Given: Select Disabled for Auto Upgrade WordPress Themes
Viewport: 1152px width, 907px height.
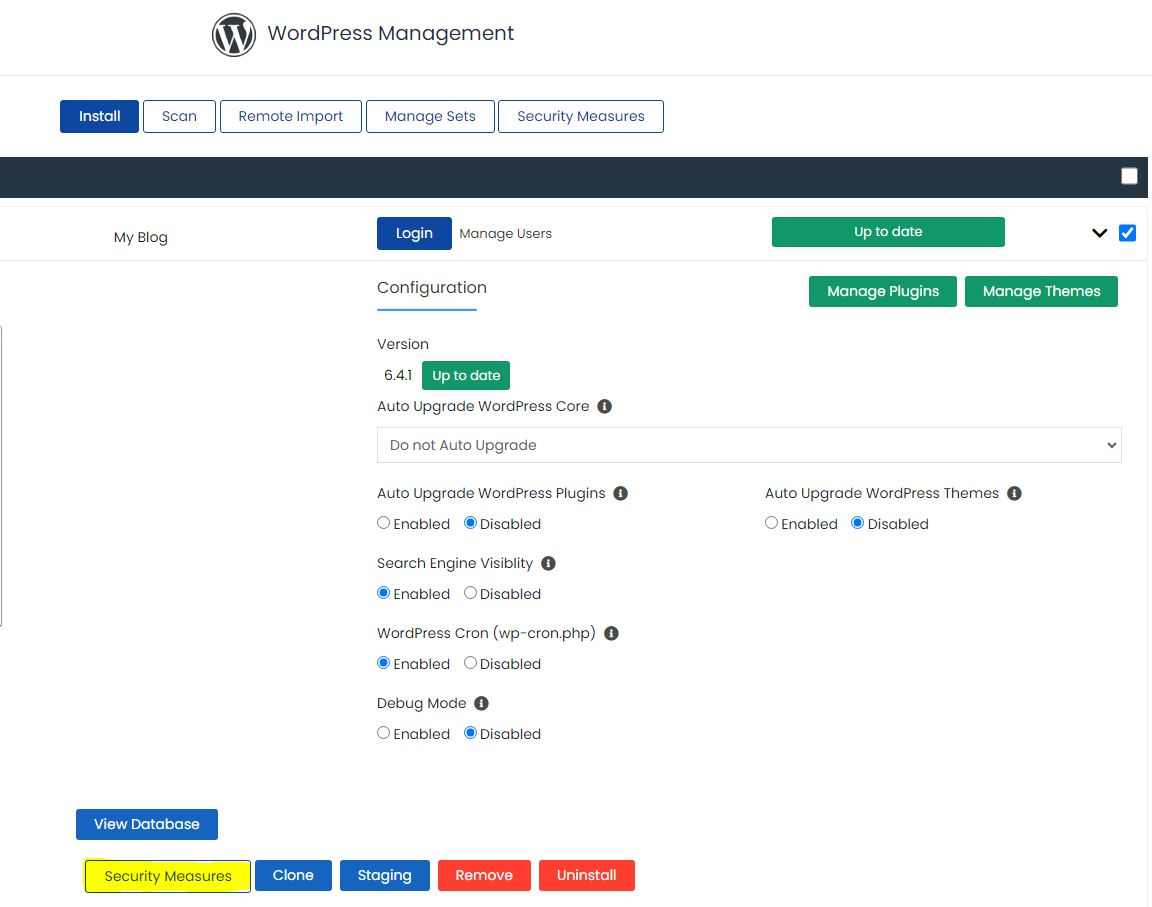Looking at the screenshot, I should [x=857, y=523].
